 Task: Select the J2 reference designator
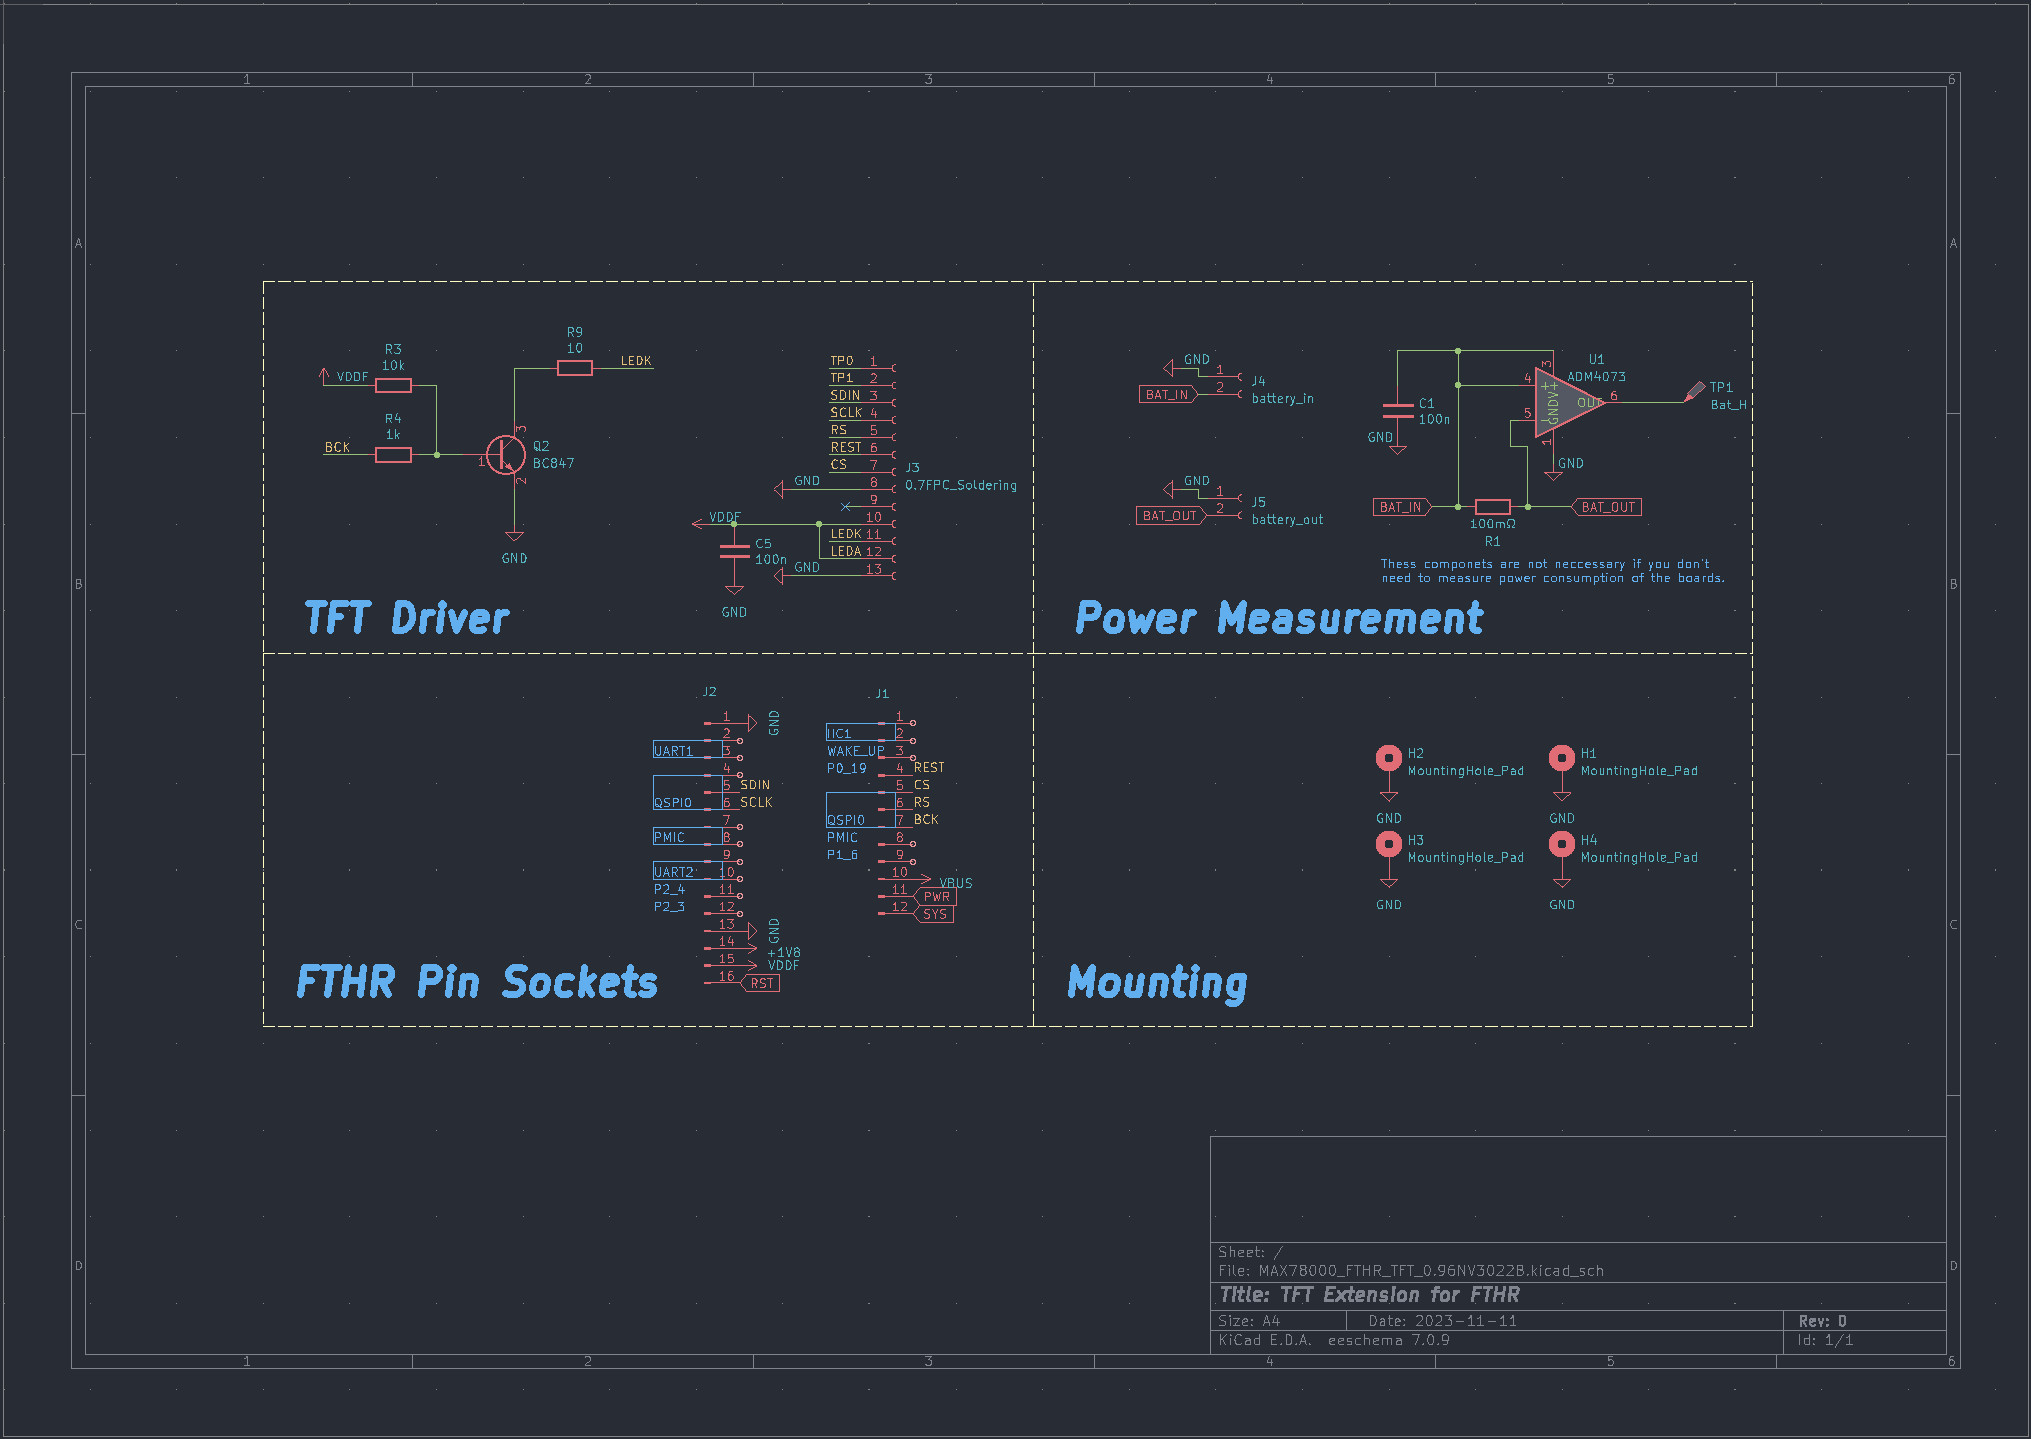[x=709, y=692]
